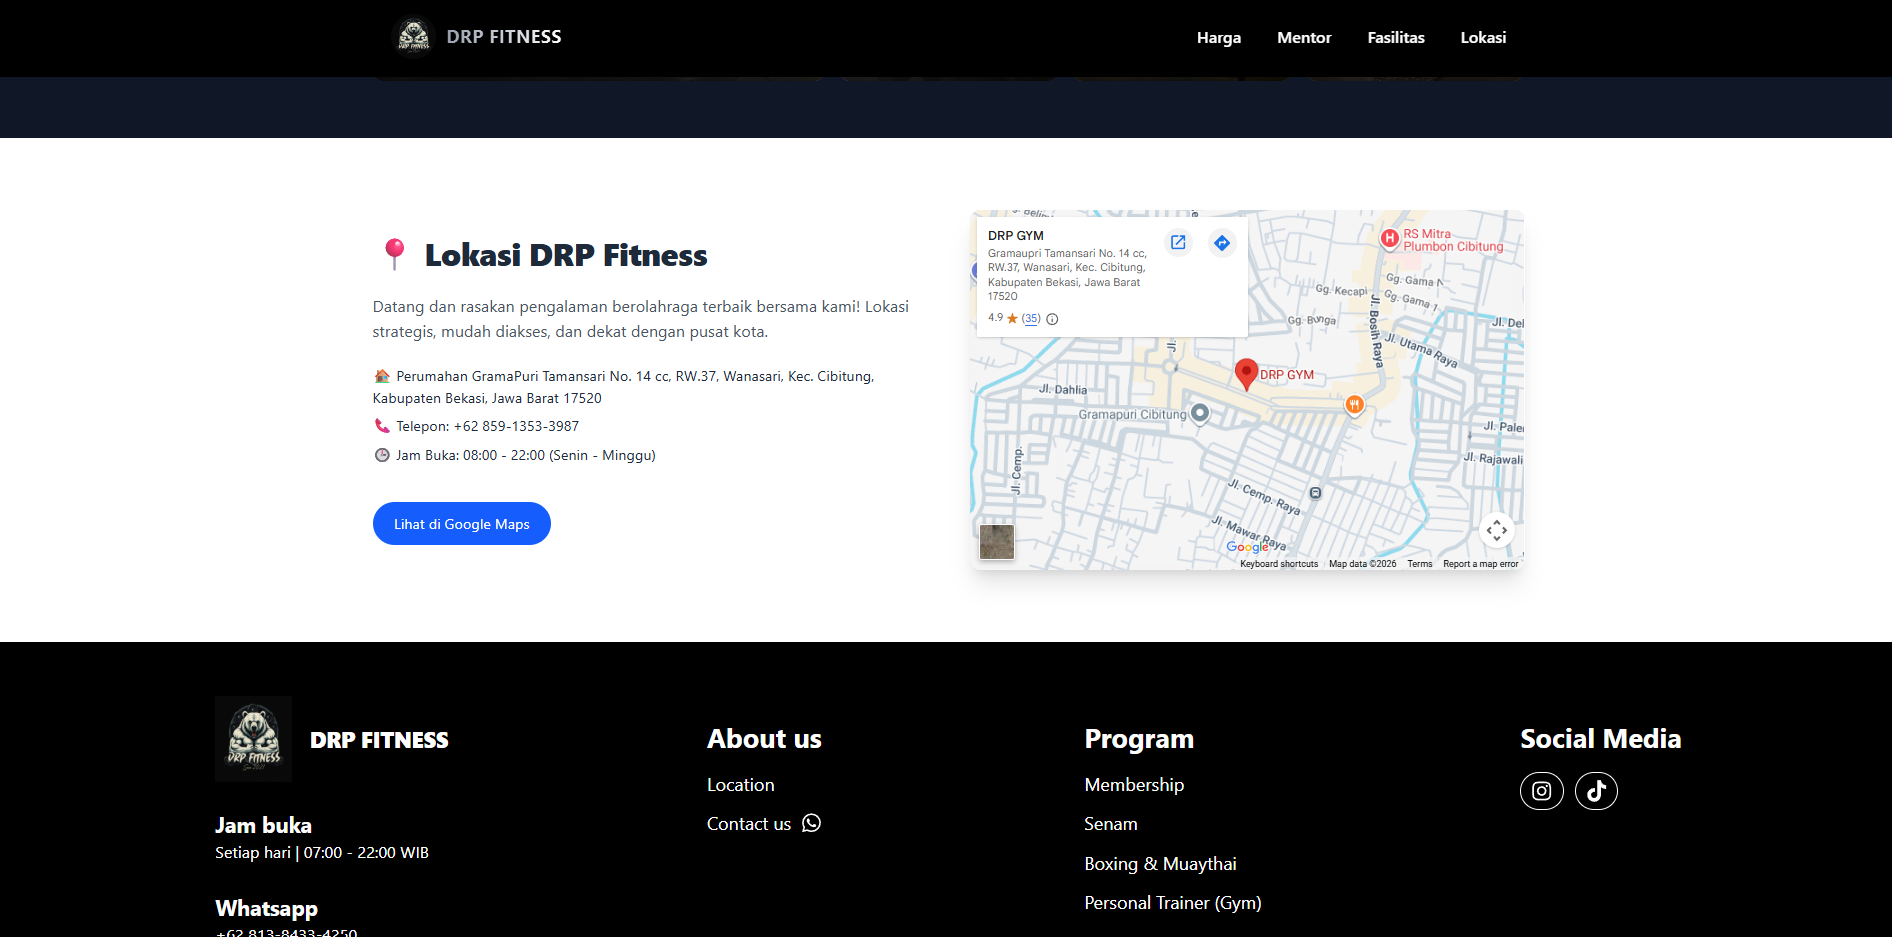This screenshot has width=1892, height=937.
Task: Click the Perumahan GramaPuri Tamansari address text
Action: 624,387
